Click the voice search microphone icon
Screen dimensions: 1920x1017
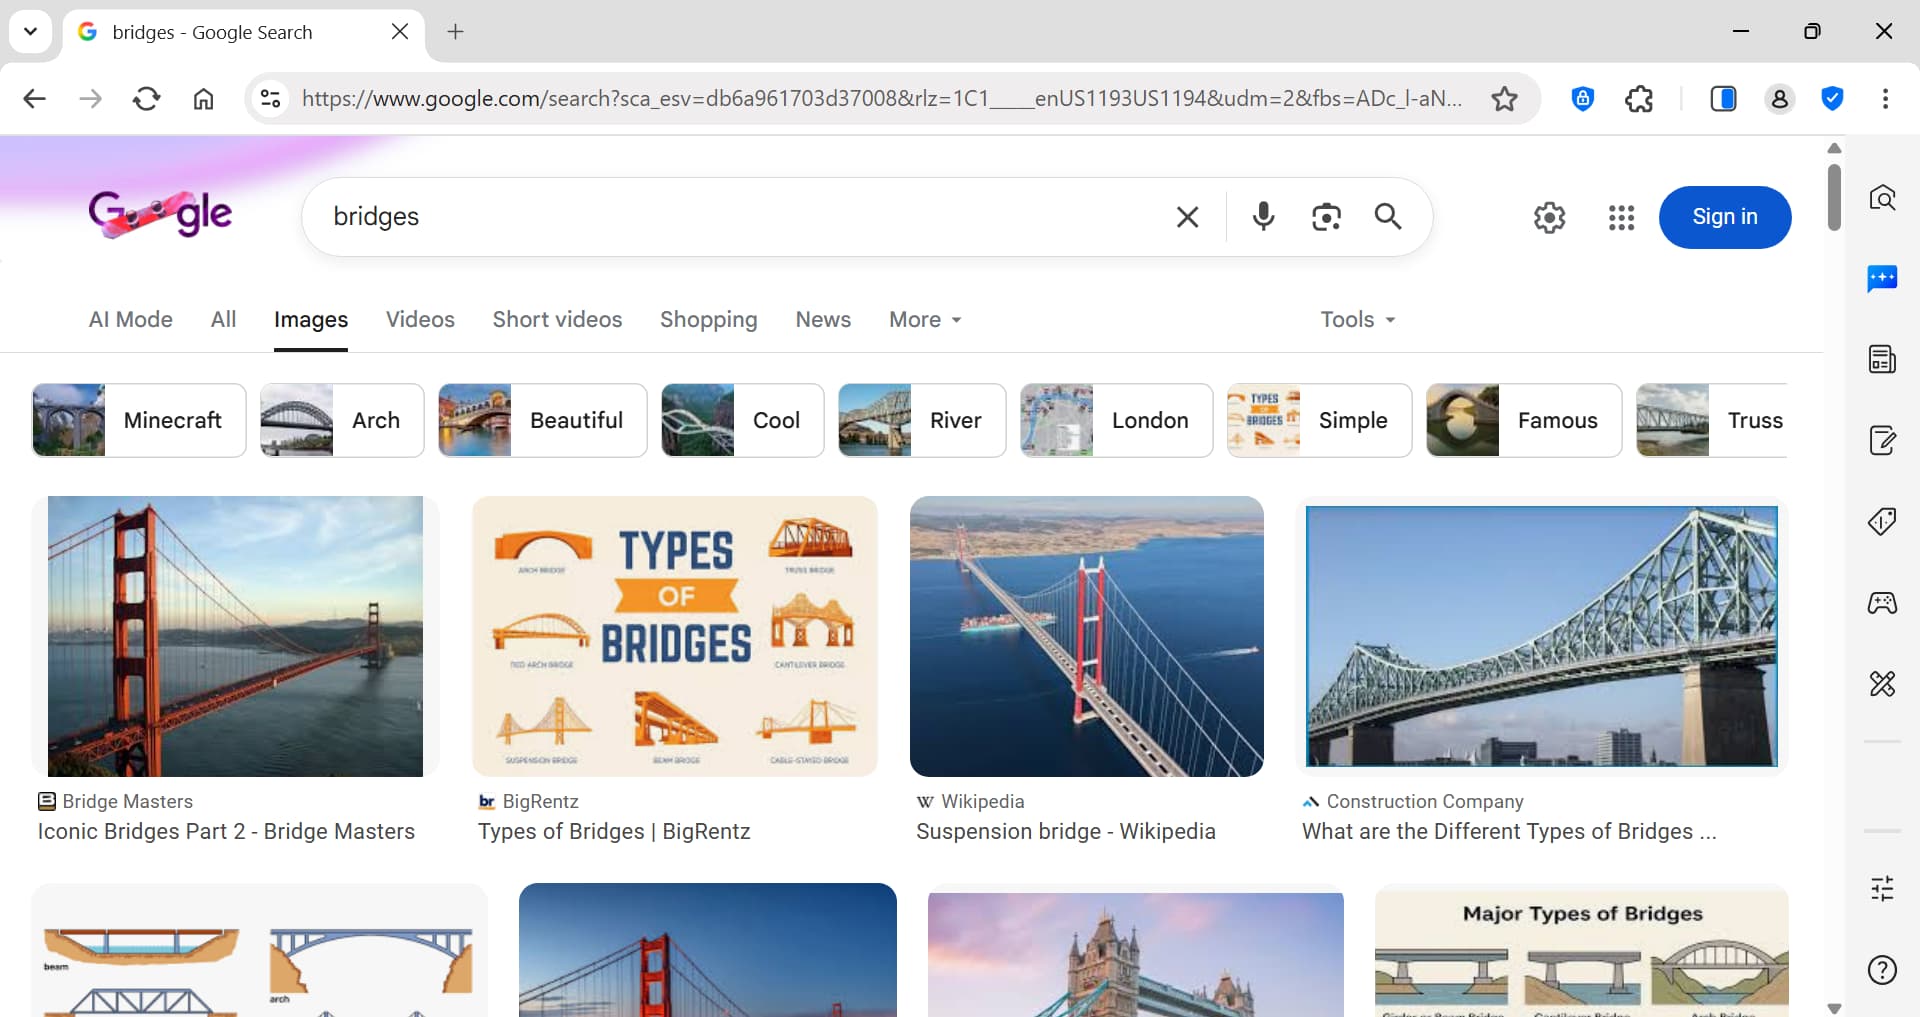click(x=1263, y=216)
